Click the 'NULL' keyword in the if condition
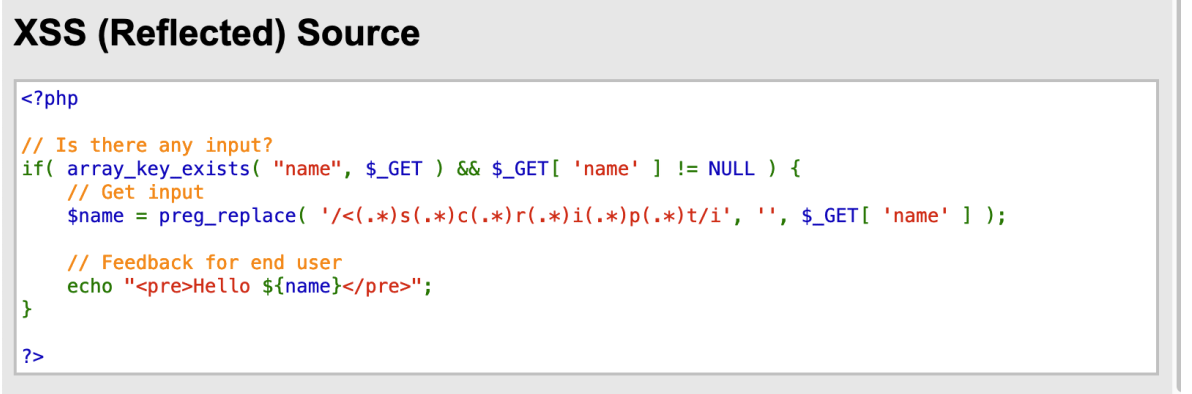Image resolution: width=1192 pixels, height=394 pixels. pos(731,169)
